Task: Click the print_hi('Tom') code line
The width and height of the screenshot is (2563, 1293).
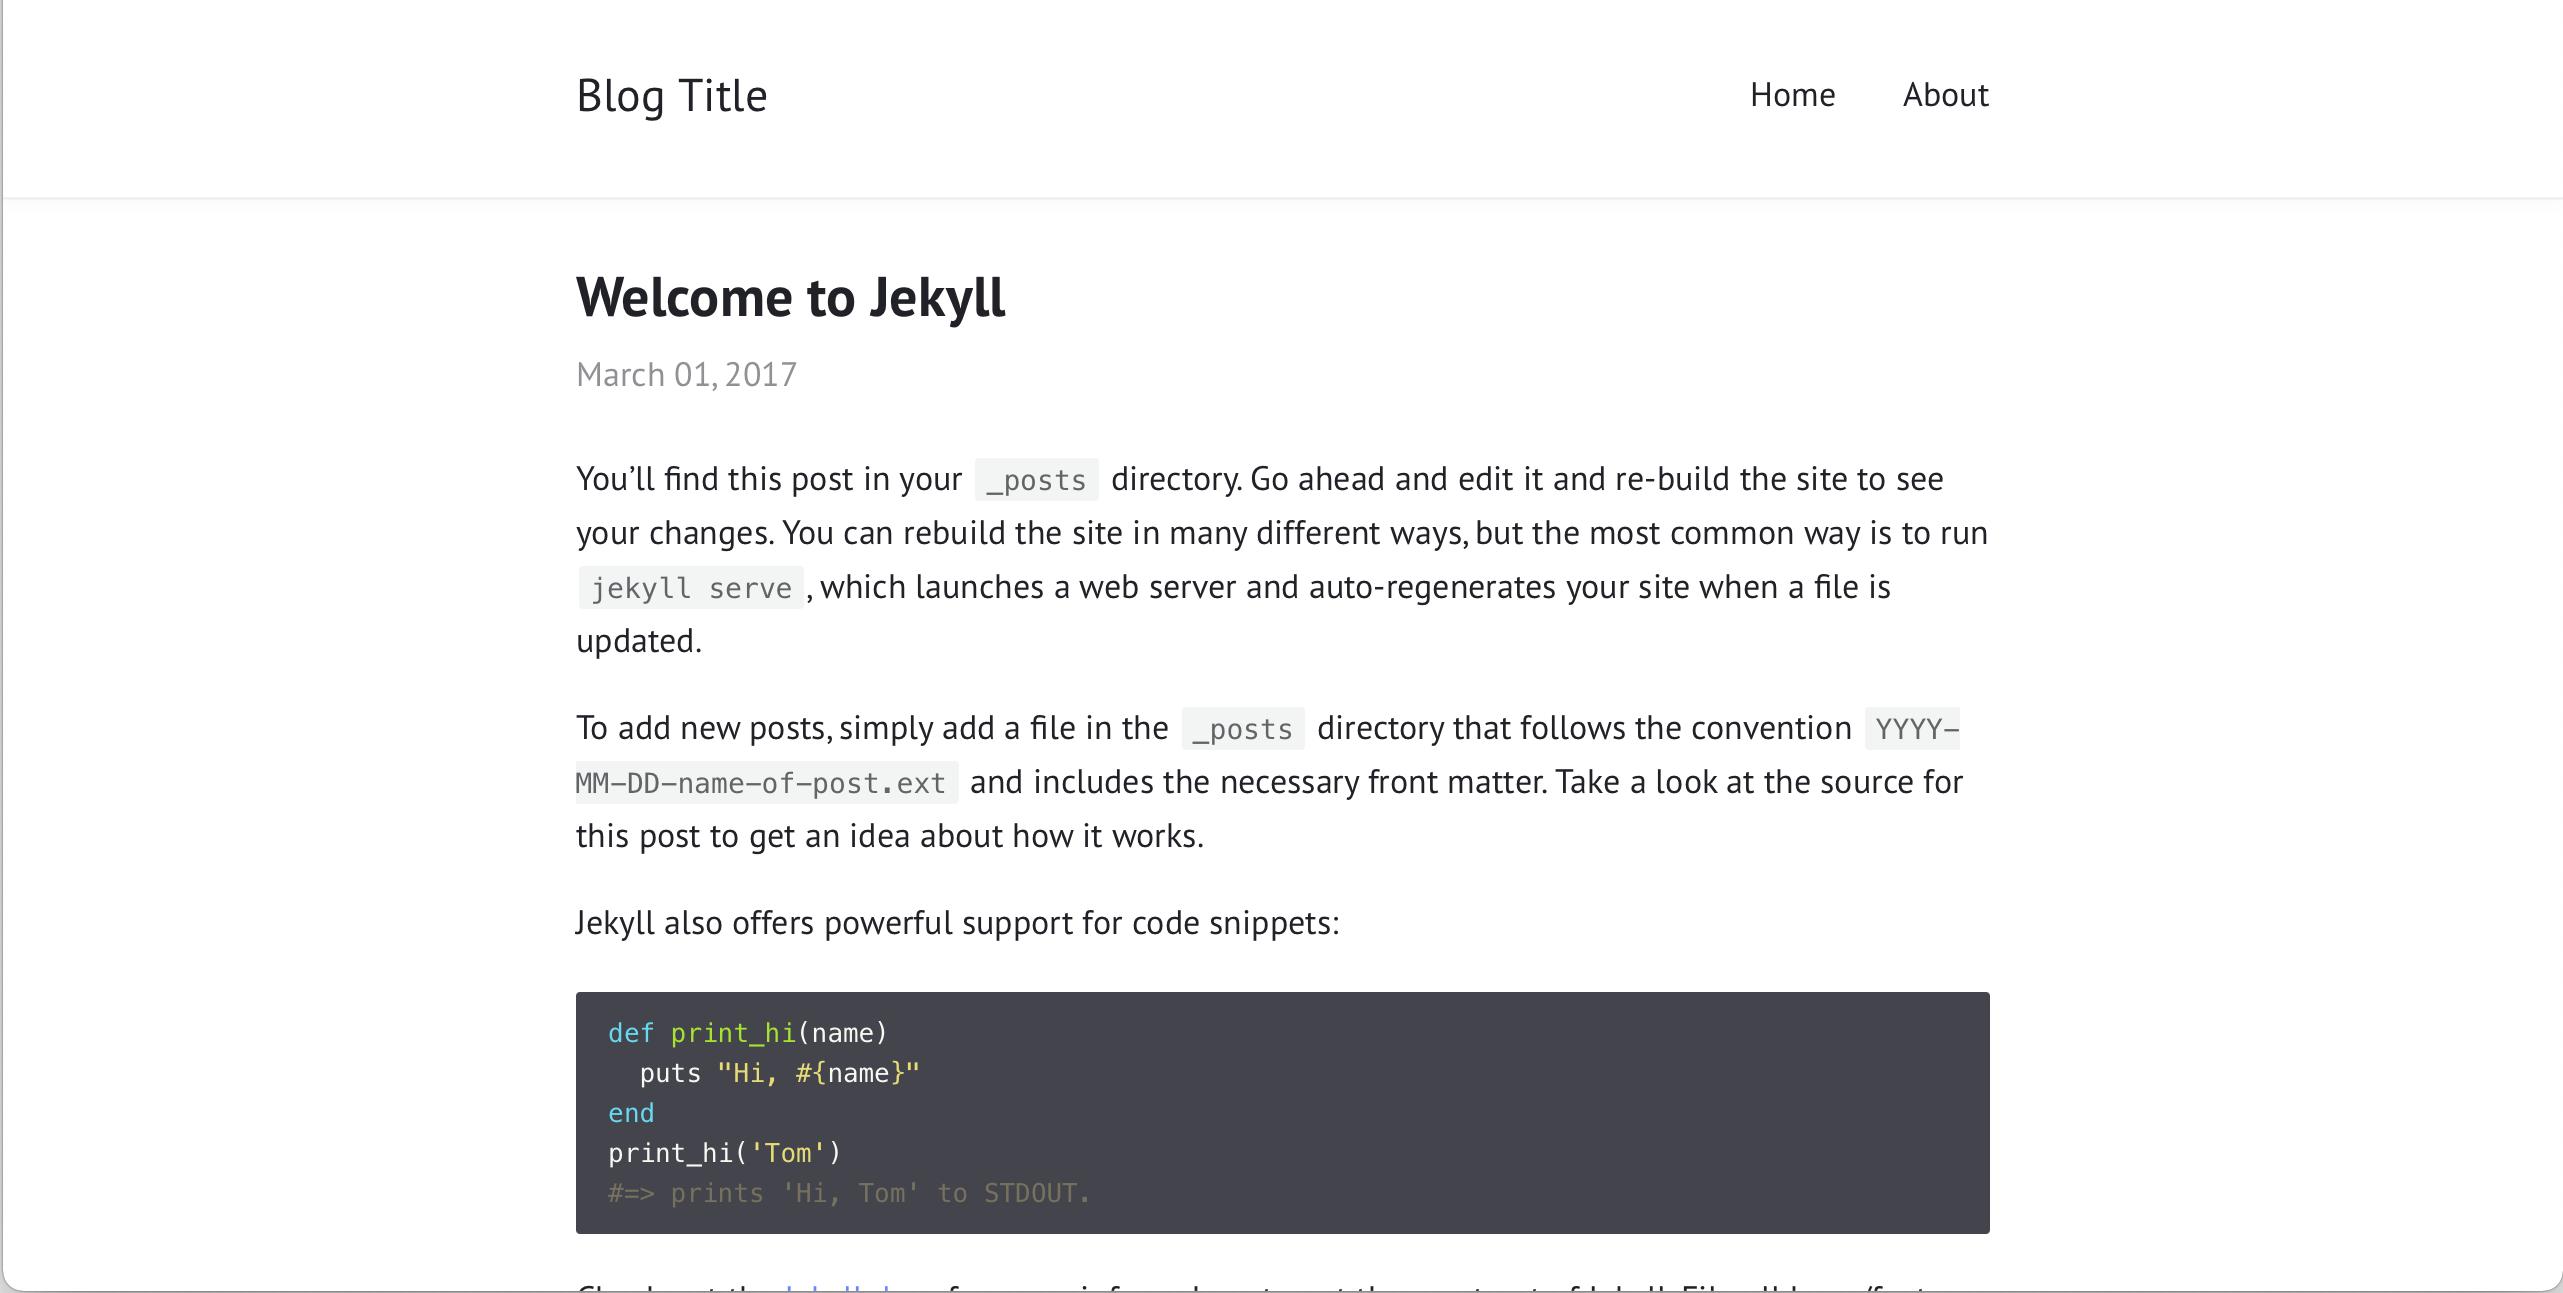Action: (x=724, y=1153)
